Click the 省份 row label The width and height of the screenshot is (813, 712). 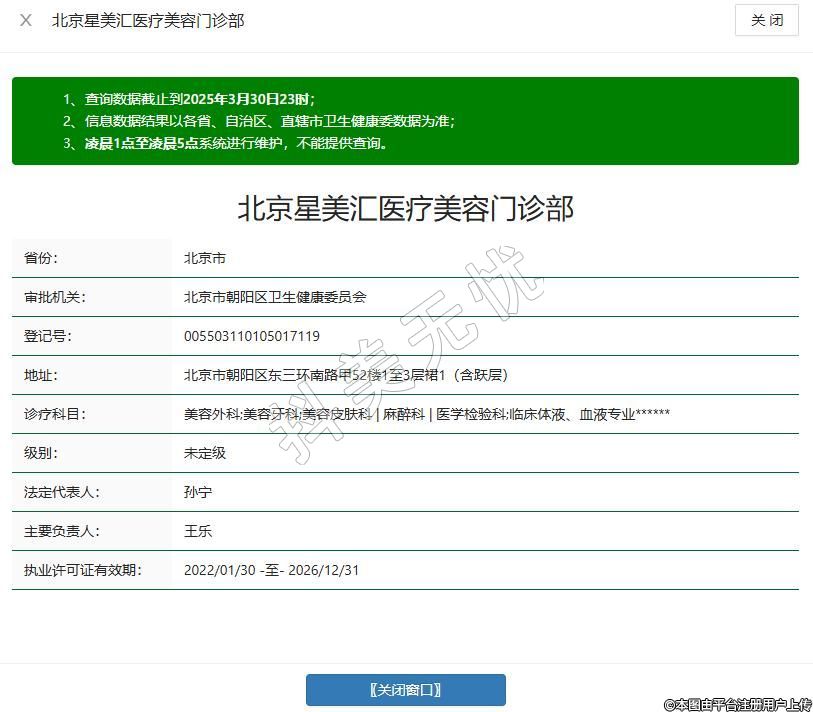click(41, 258)
